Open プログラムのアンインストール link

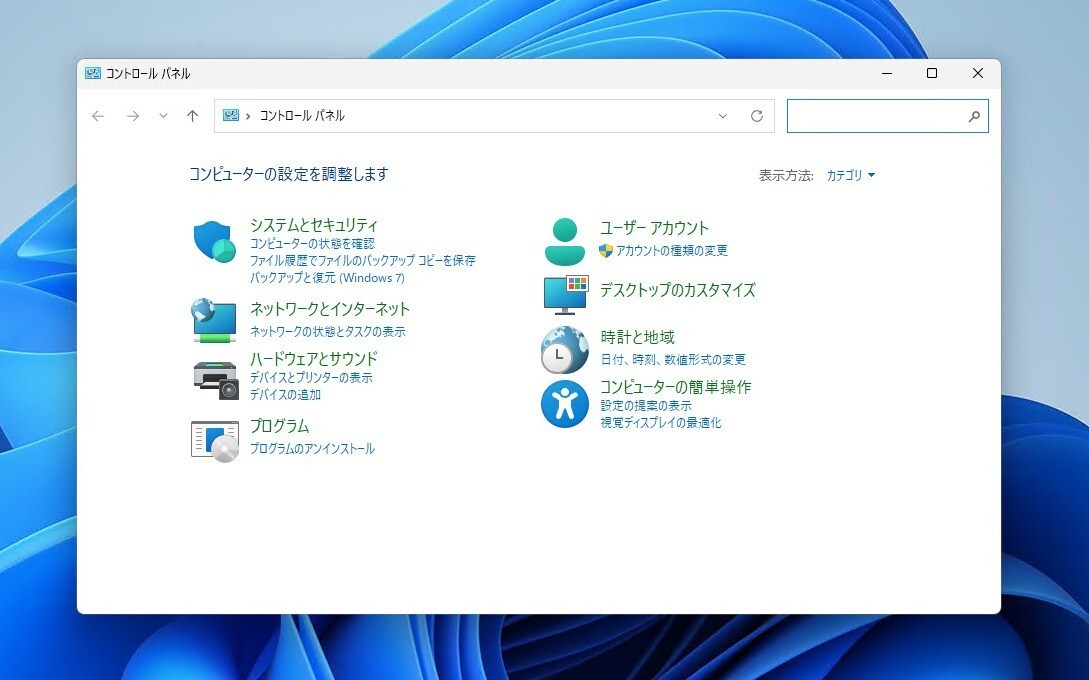click(312, 449)
